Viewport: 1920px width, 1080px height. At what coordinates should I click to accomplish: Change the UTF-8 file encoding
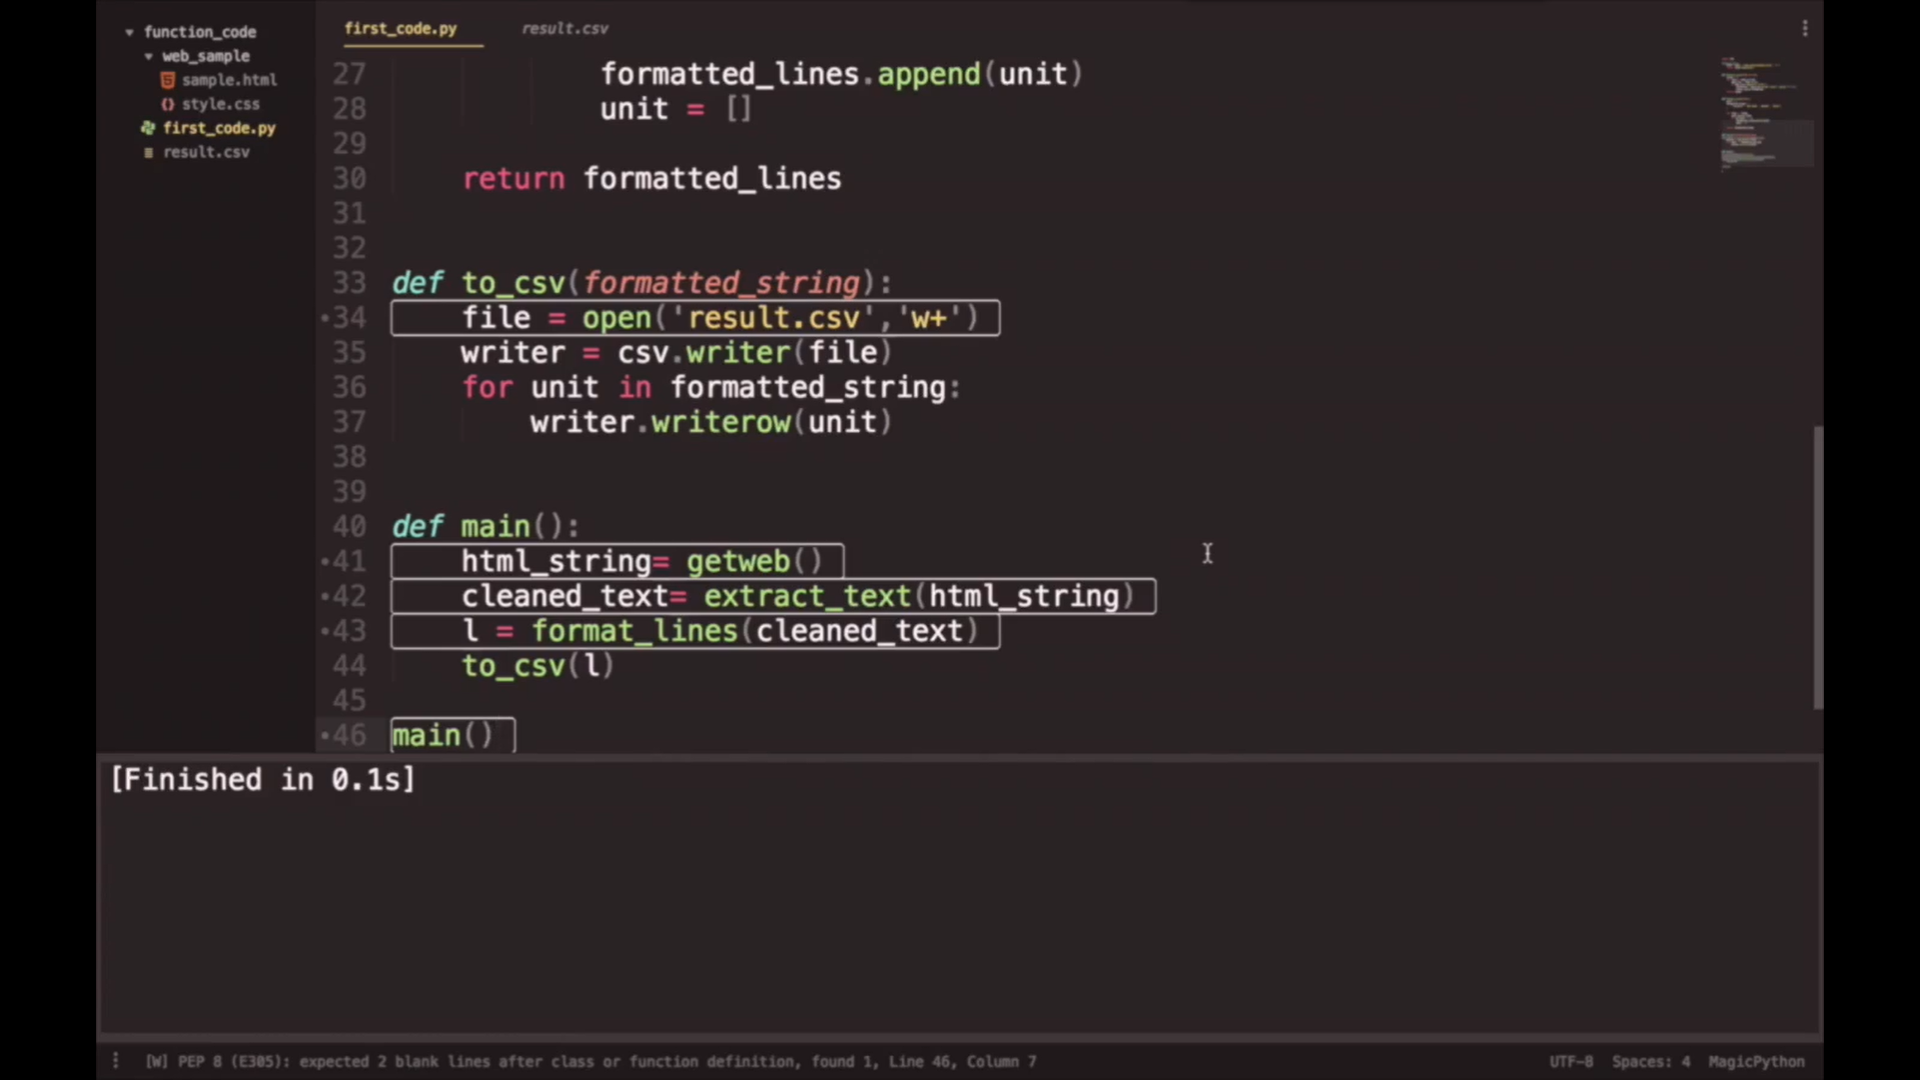tap(1571, 1061)
